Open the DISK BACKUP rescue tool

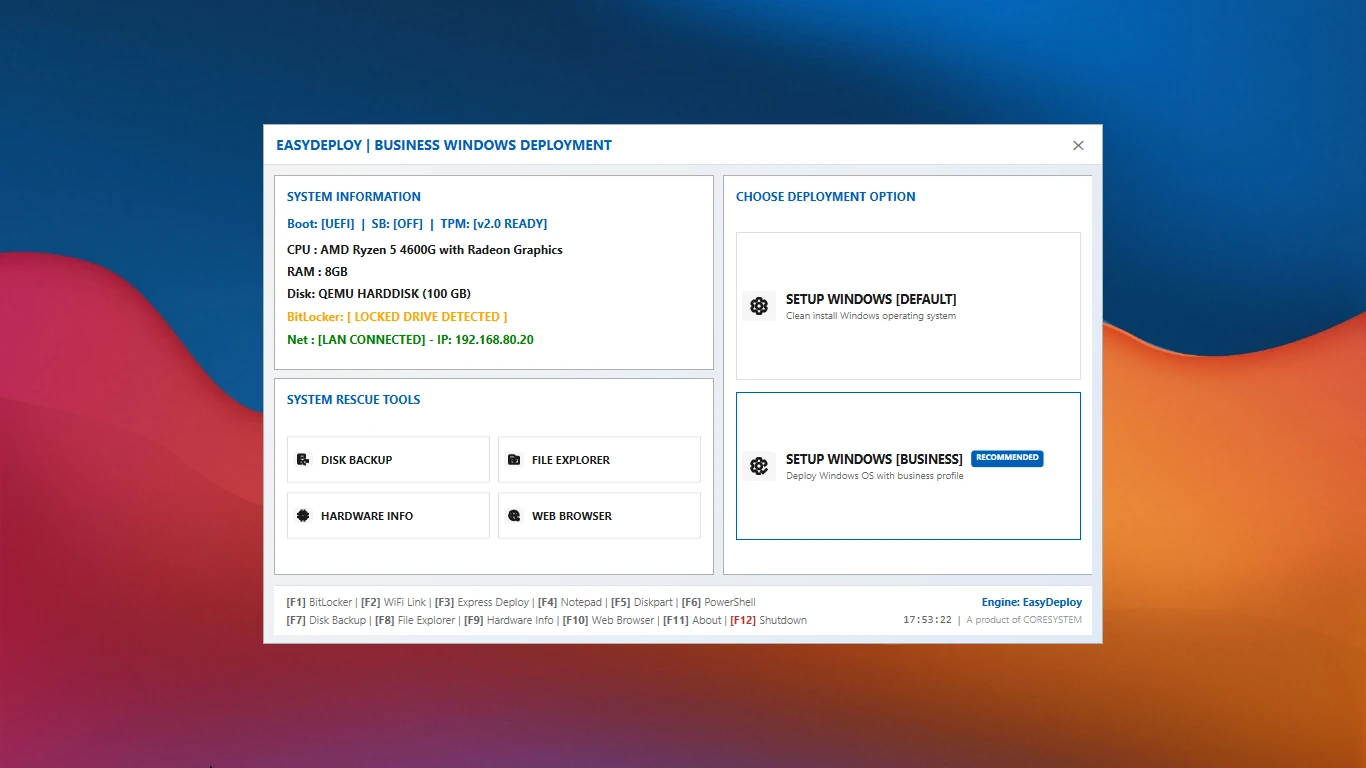[x=388, y=460]
